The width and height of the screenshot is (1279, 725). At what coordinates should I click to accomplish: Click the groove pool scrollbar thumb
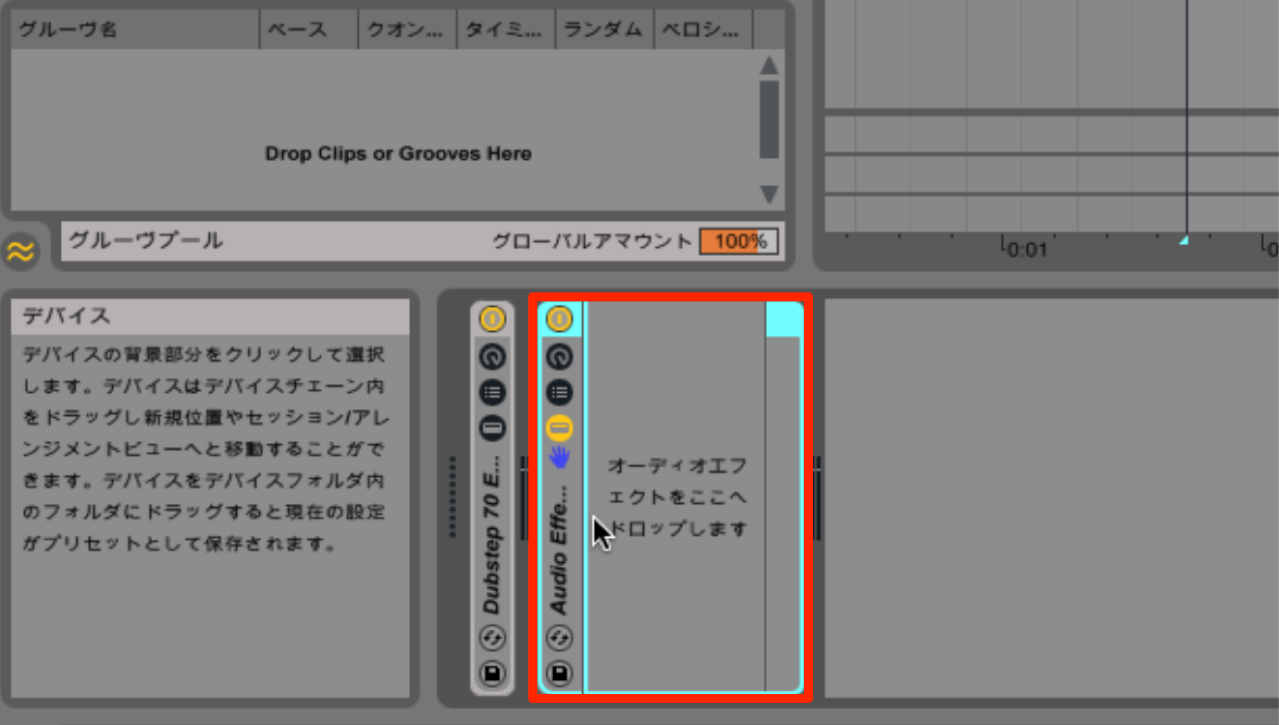pyautogui.click(x=769, y=120)
